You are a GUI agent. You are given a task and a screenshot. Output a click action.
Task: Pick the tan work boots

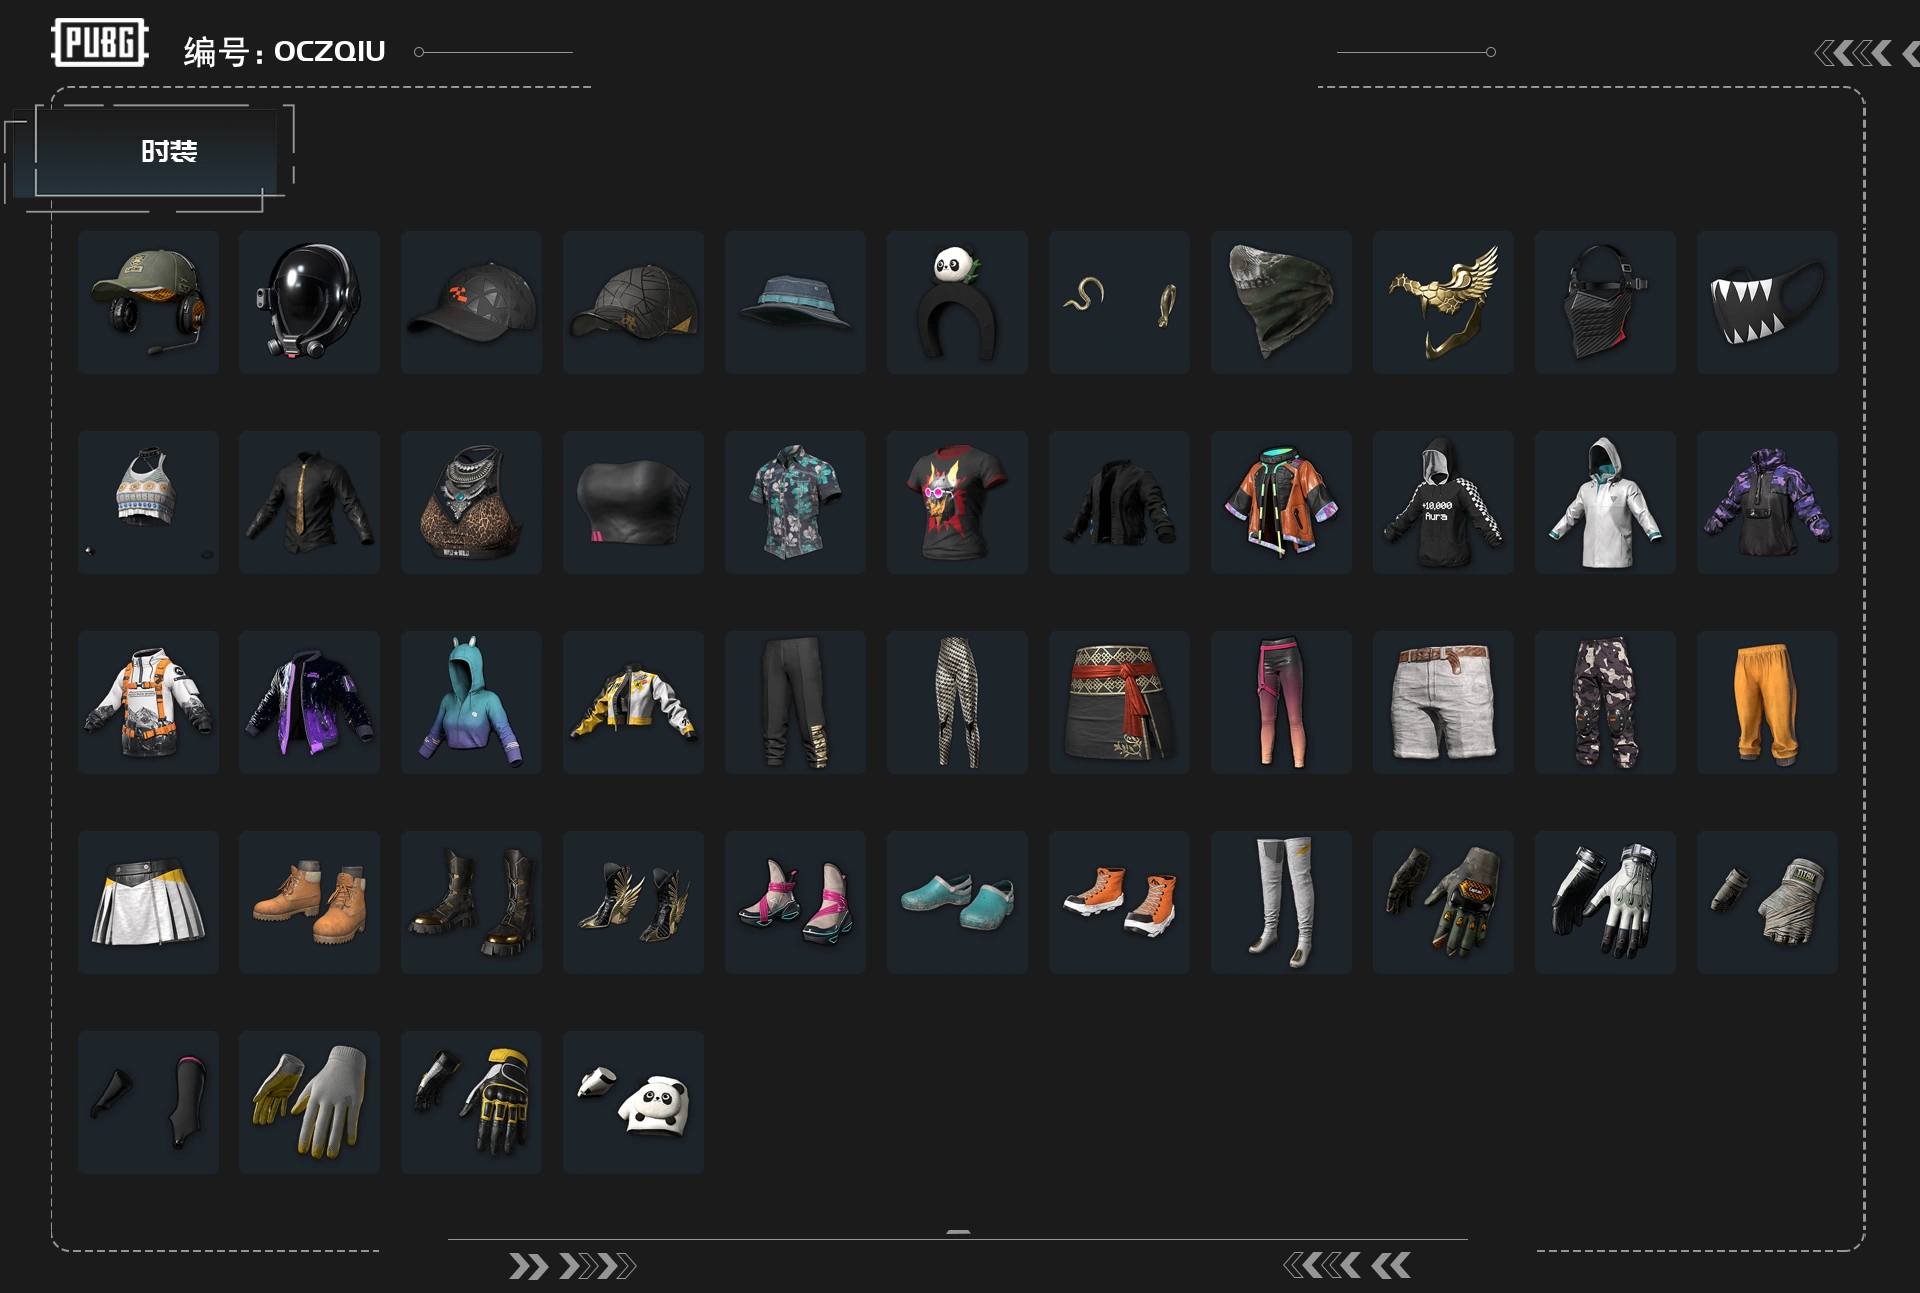pos(310,902)
